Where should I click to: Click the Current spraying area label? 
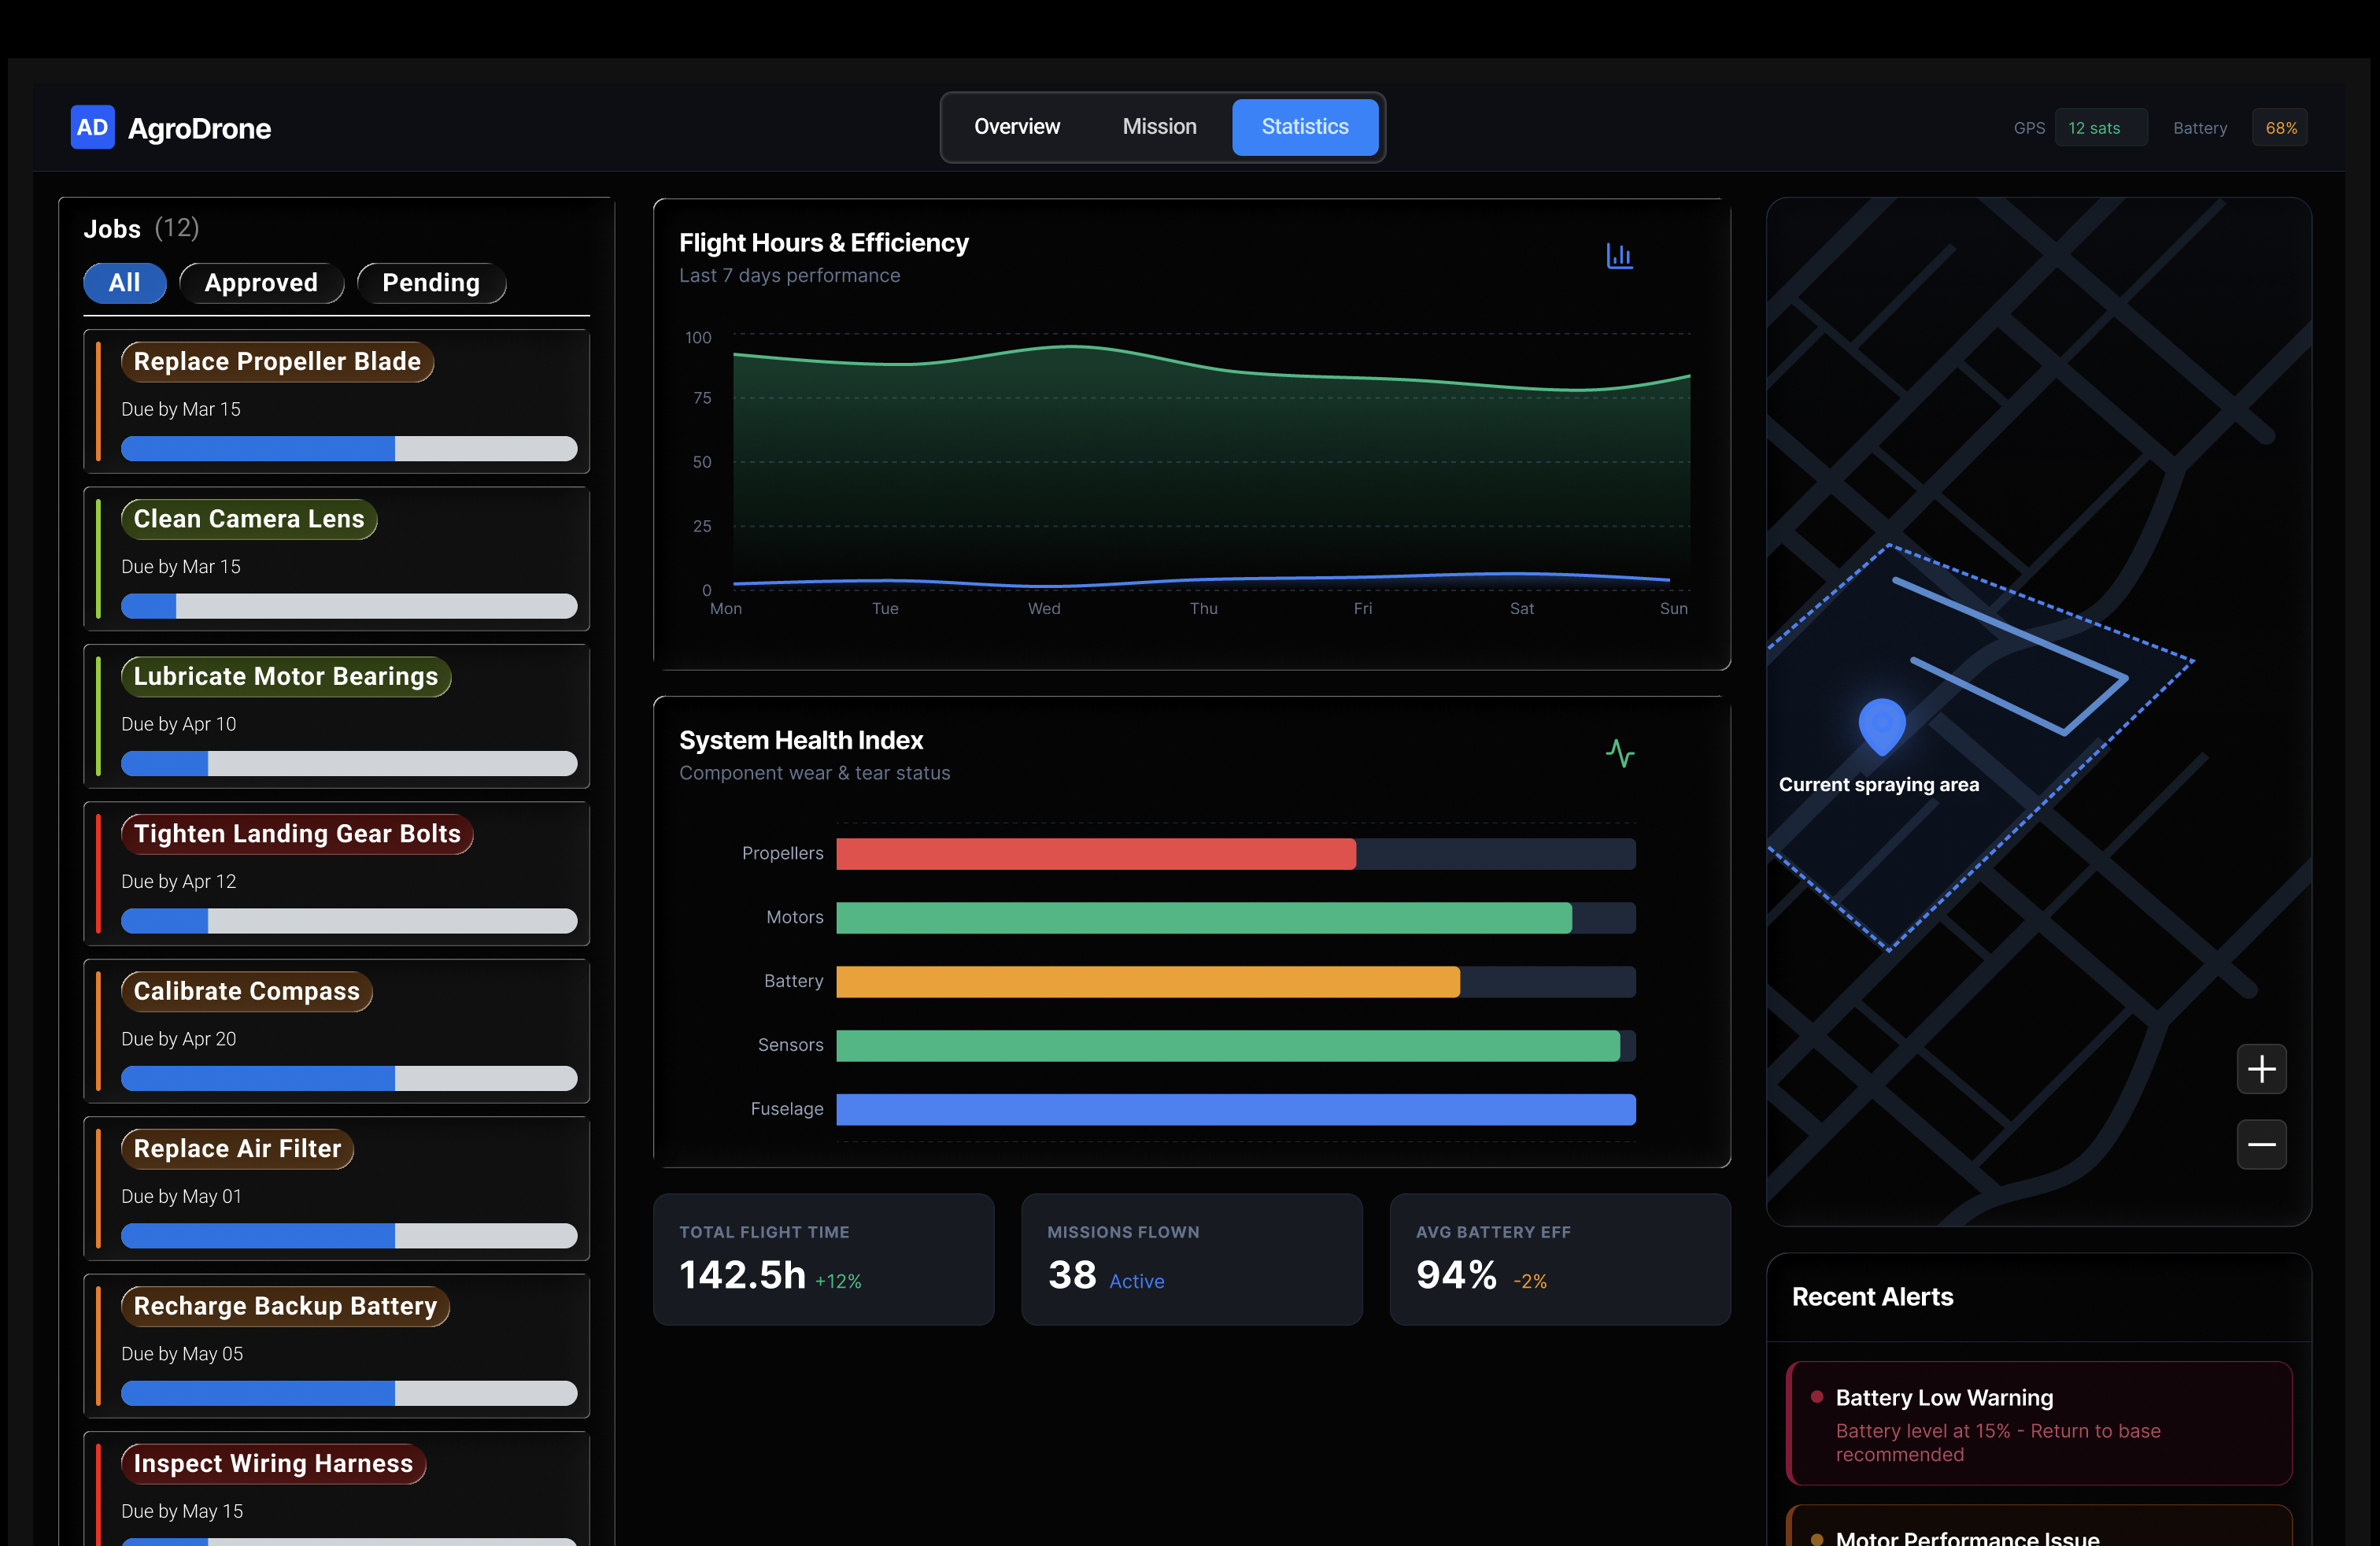click(1879, 785)
